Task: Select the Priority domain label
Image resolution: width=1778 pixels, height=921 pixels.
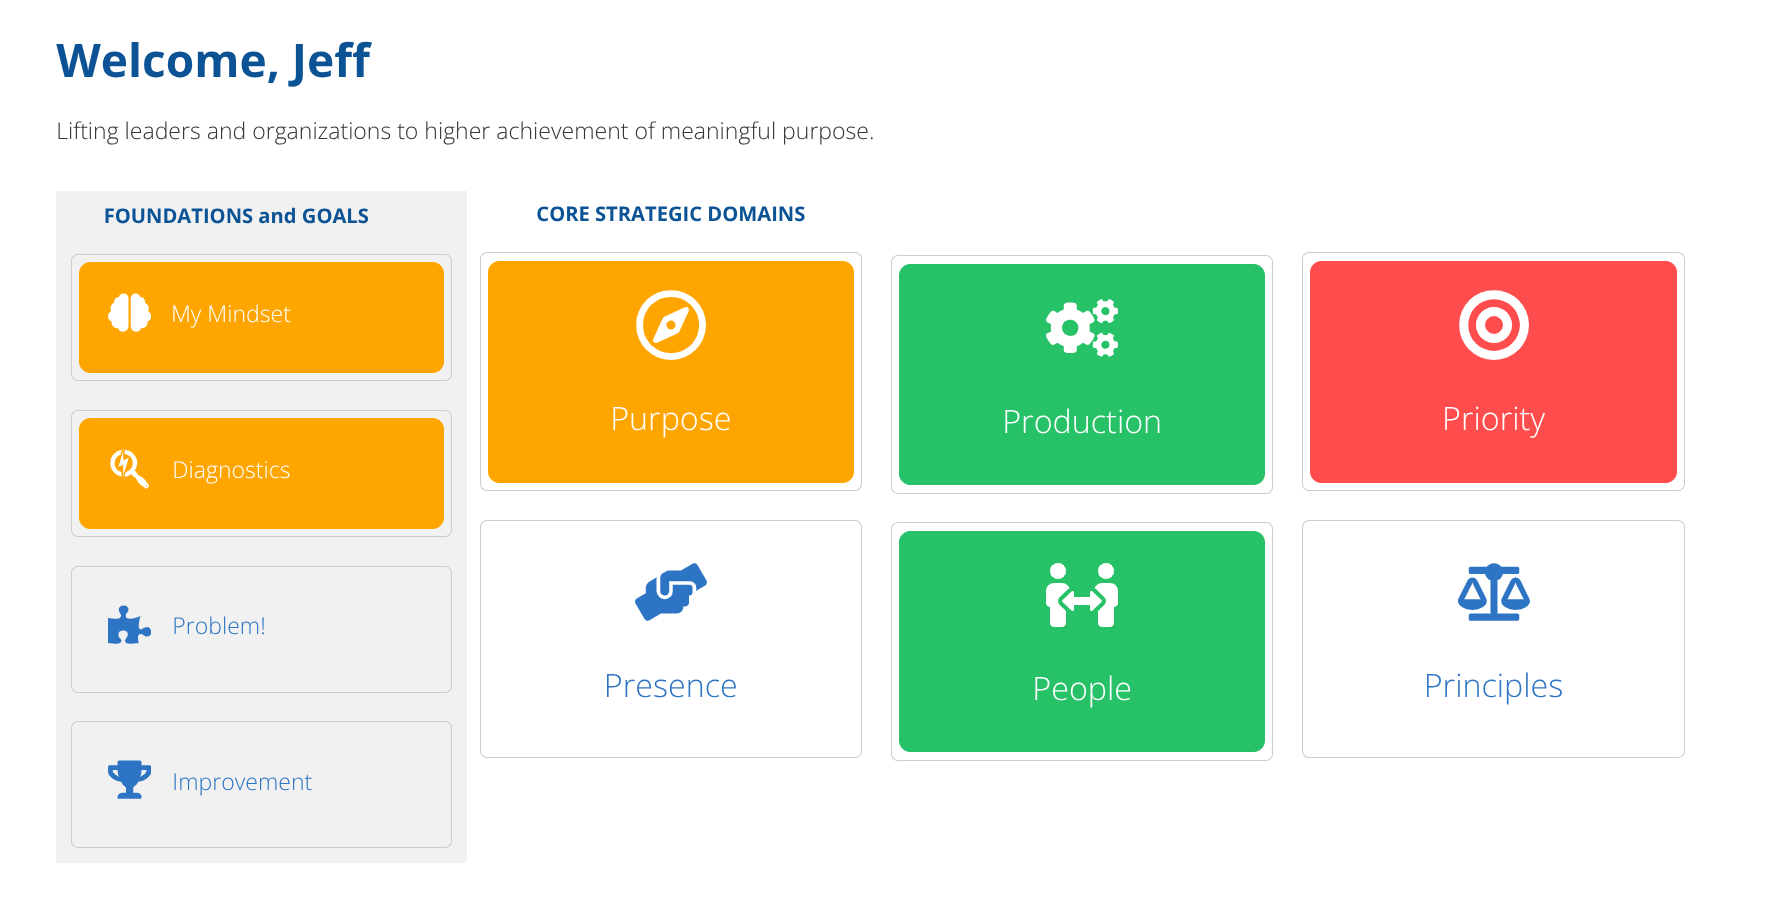Action: pos(1493,419)
